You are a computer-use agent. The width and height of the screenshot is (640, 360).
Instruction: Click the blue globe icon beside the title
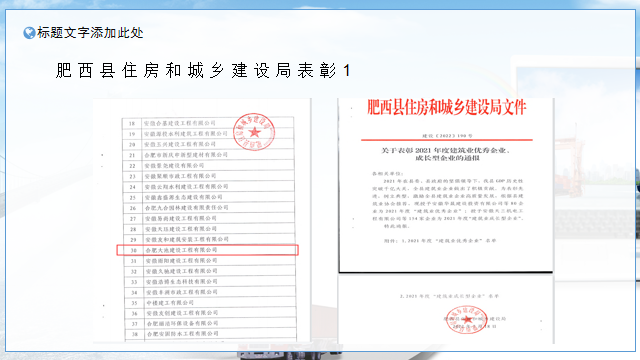pos(29,33)
